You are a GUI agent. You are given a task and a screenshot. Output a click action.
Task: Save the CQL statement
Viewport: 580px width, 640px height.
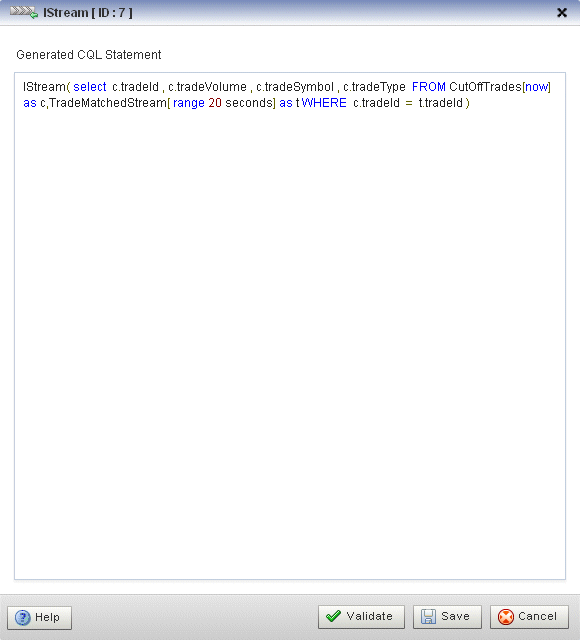(447, 616)
